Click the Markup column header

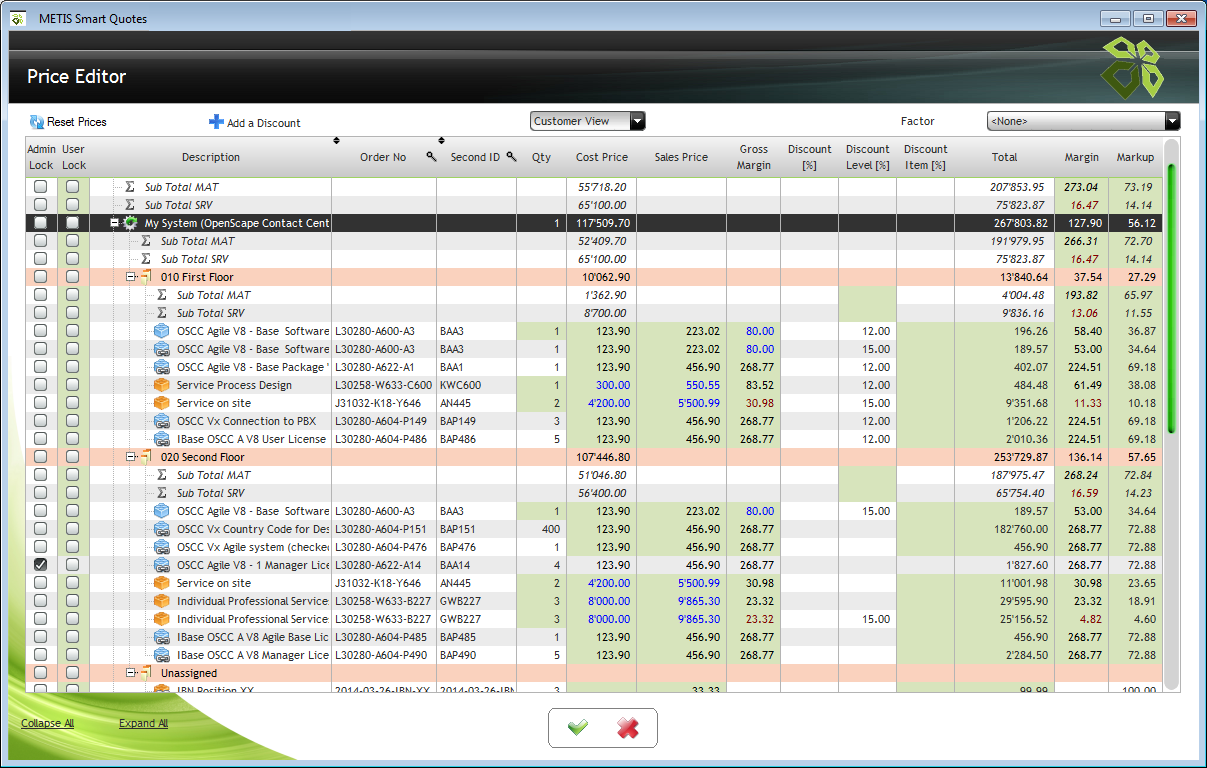(x=1135, y=157)
